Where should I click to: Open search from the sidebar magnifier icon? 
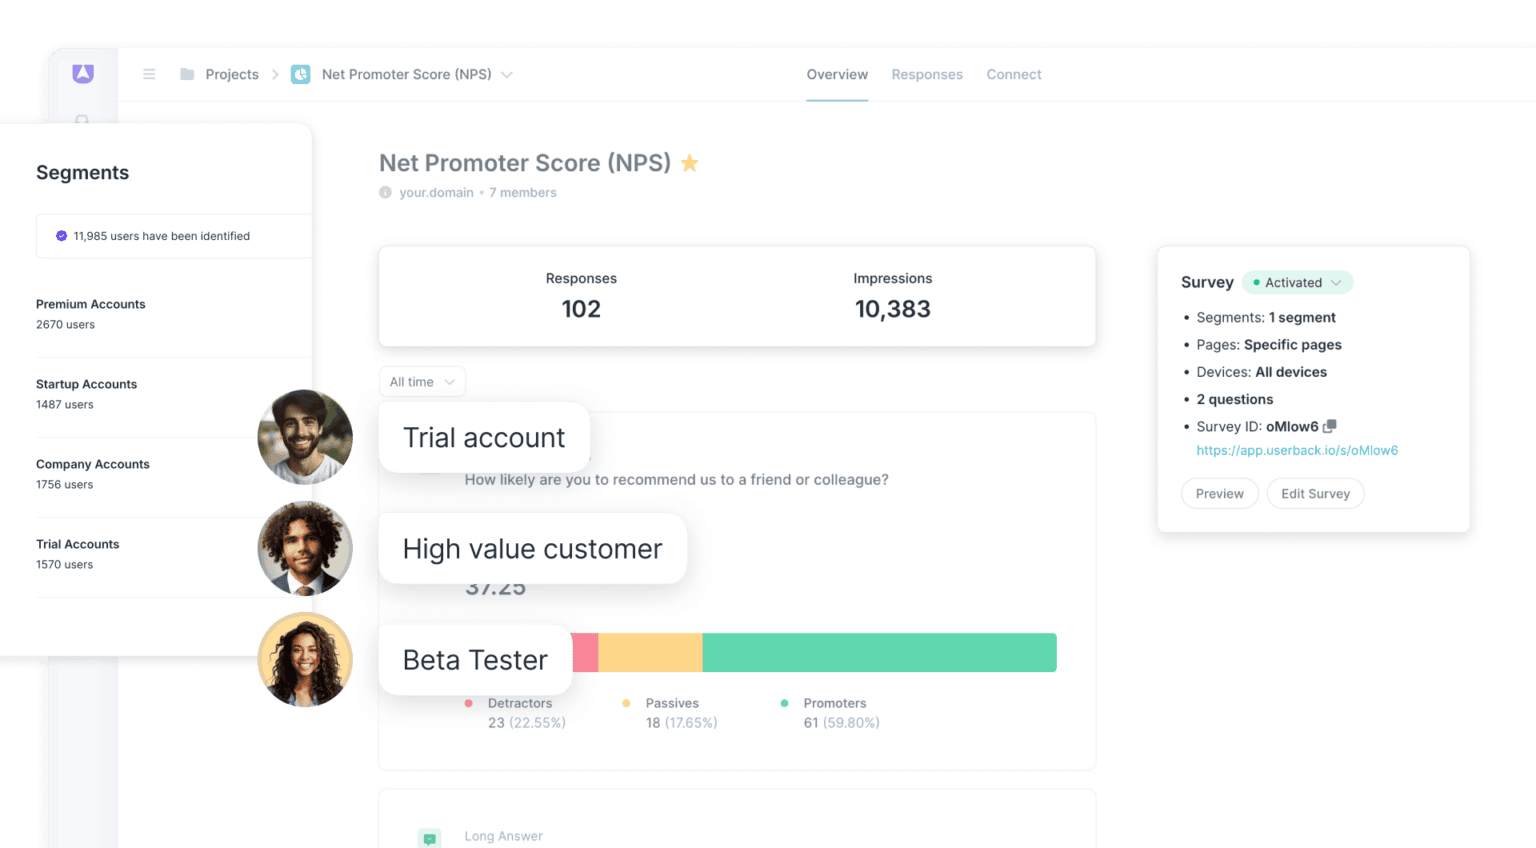pos(82,121)
